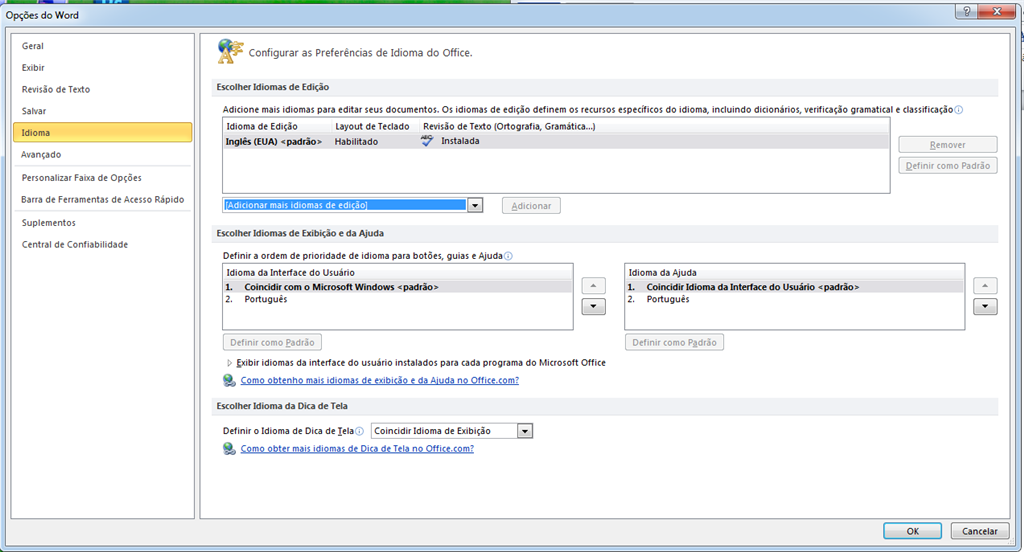Open the Avançado settings category
This screenshot has width=1024, height=552.
(41, 154)
